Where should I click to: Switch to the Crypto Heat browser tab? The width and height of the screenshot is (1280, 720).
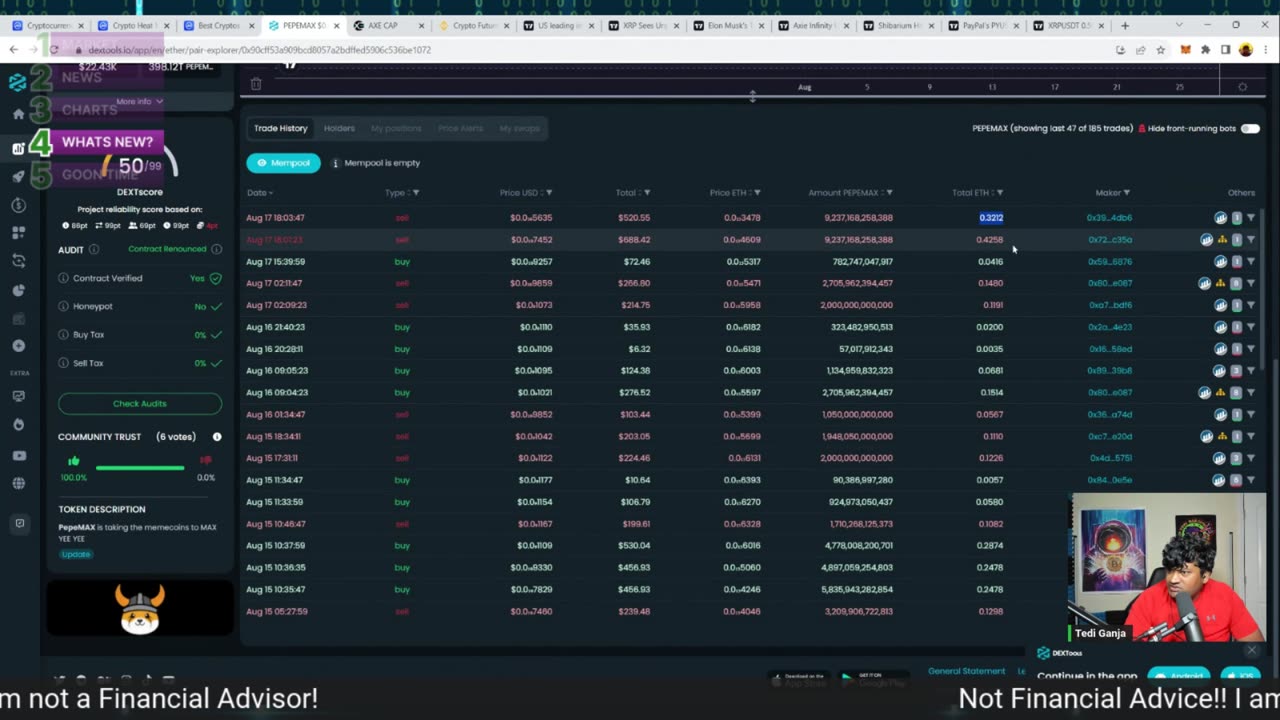pyautogui.click(x=133, y=25)
